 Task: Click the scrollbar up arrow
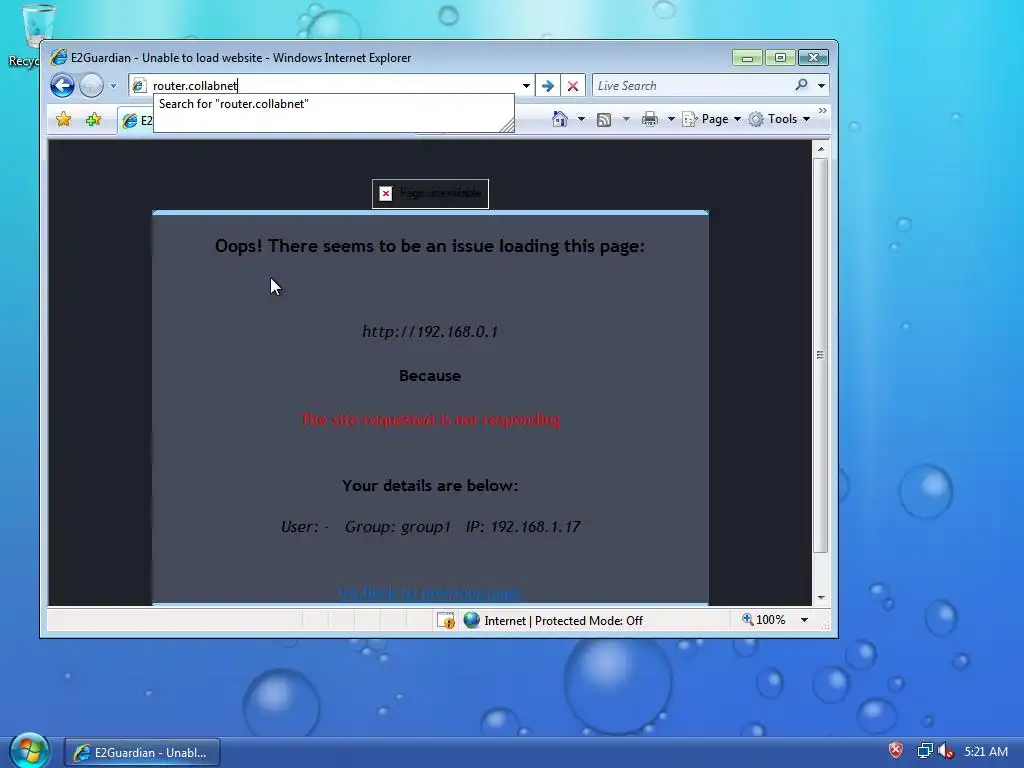click(821, 149)
